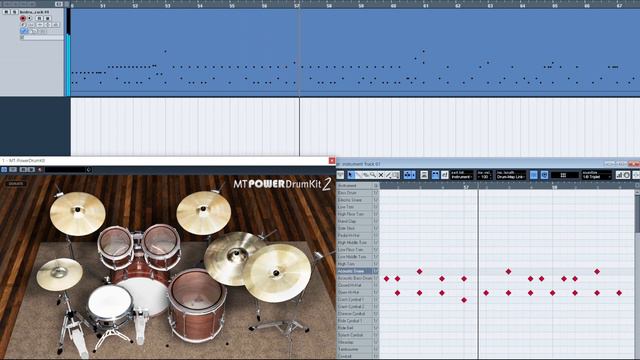Solo the drums instrument track with S button
Image resolution: width=640 pixels, height=360 pixels.
point(15,12)
